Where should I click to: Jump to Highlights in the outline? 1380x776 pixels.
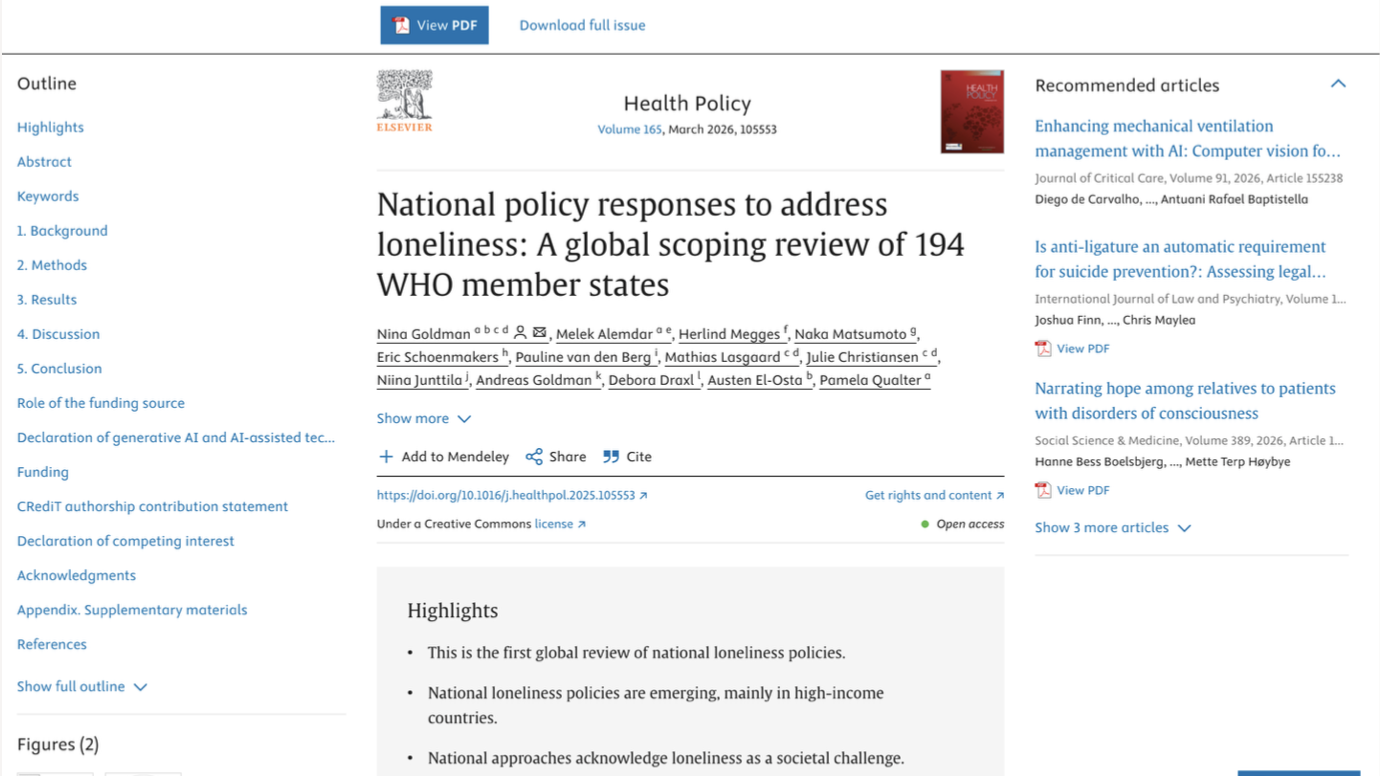(50, 127)
